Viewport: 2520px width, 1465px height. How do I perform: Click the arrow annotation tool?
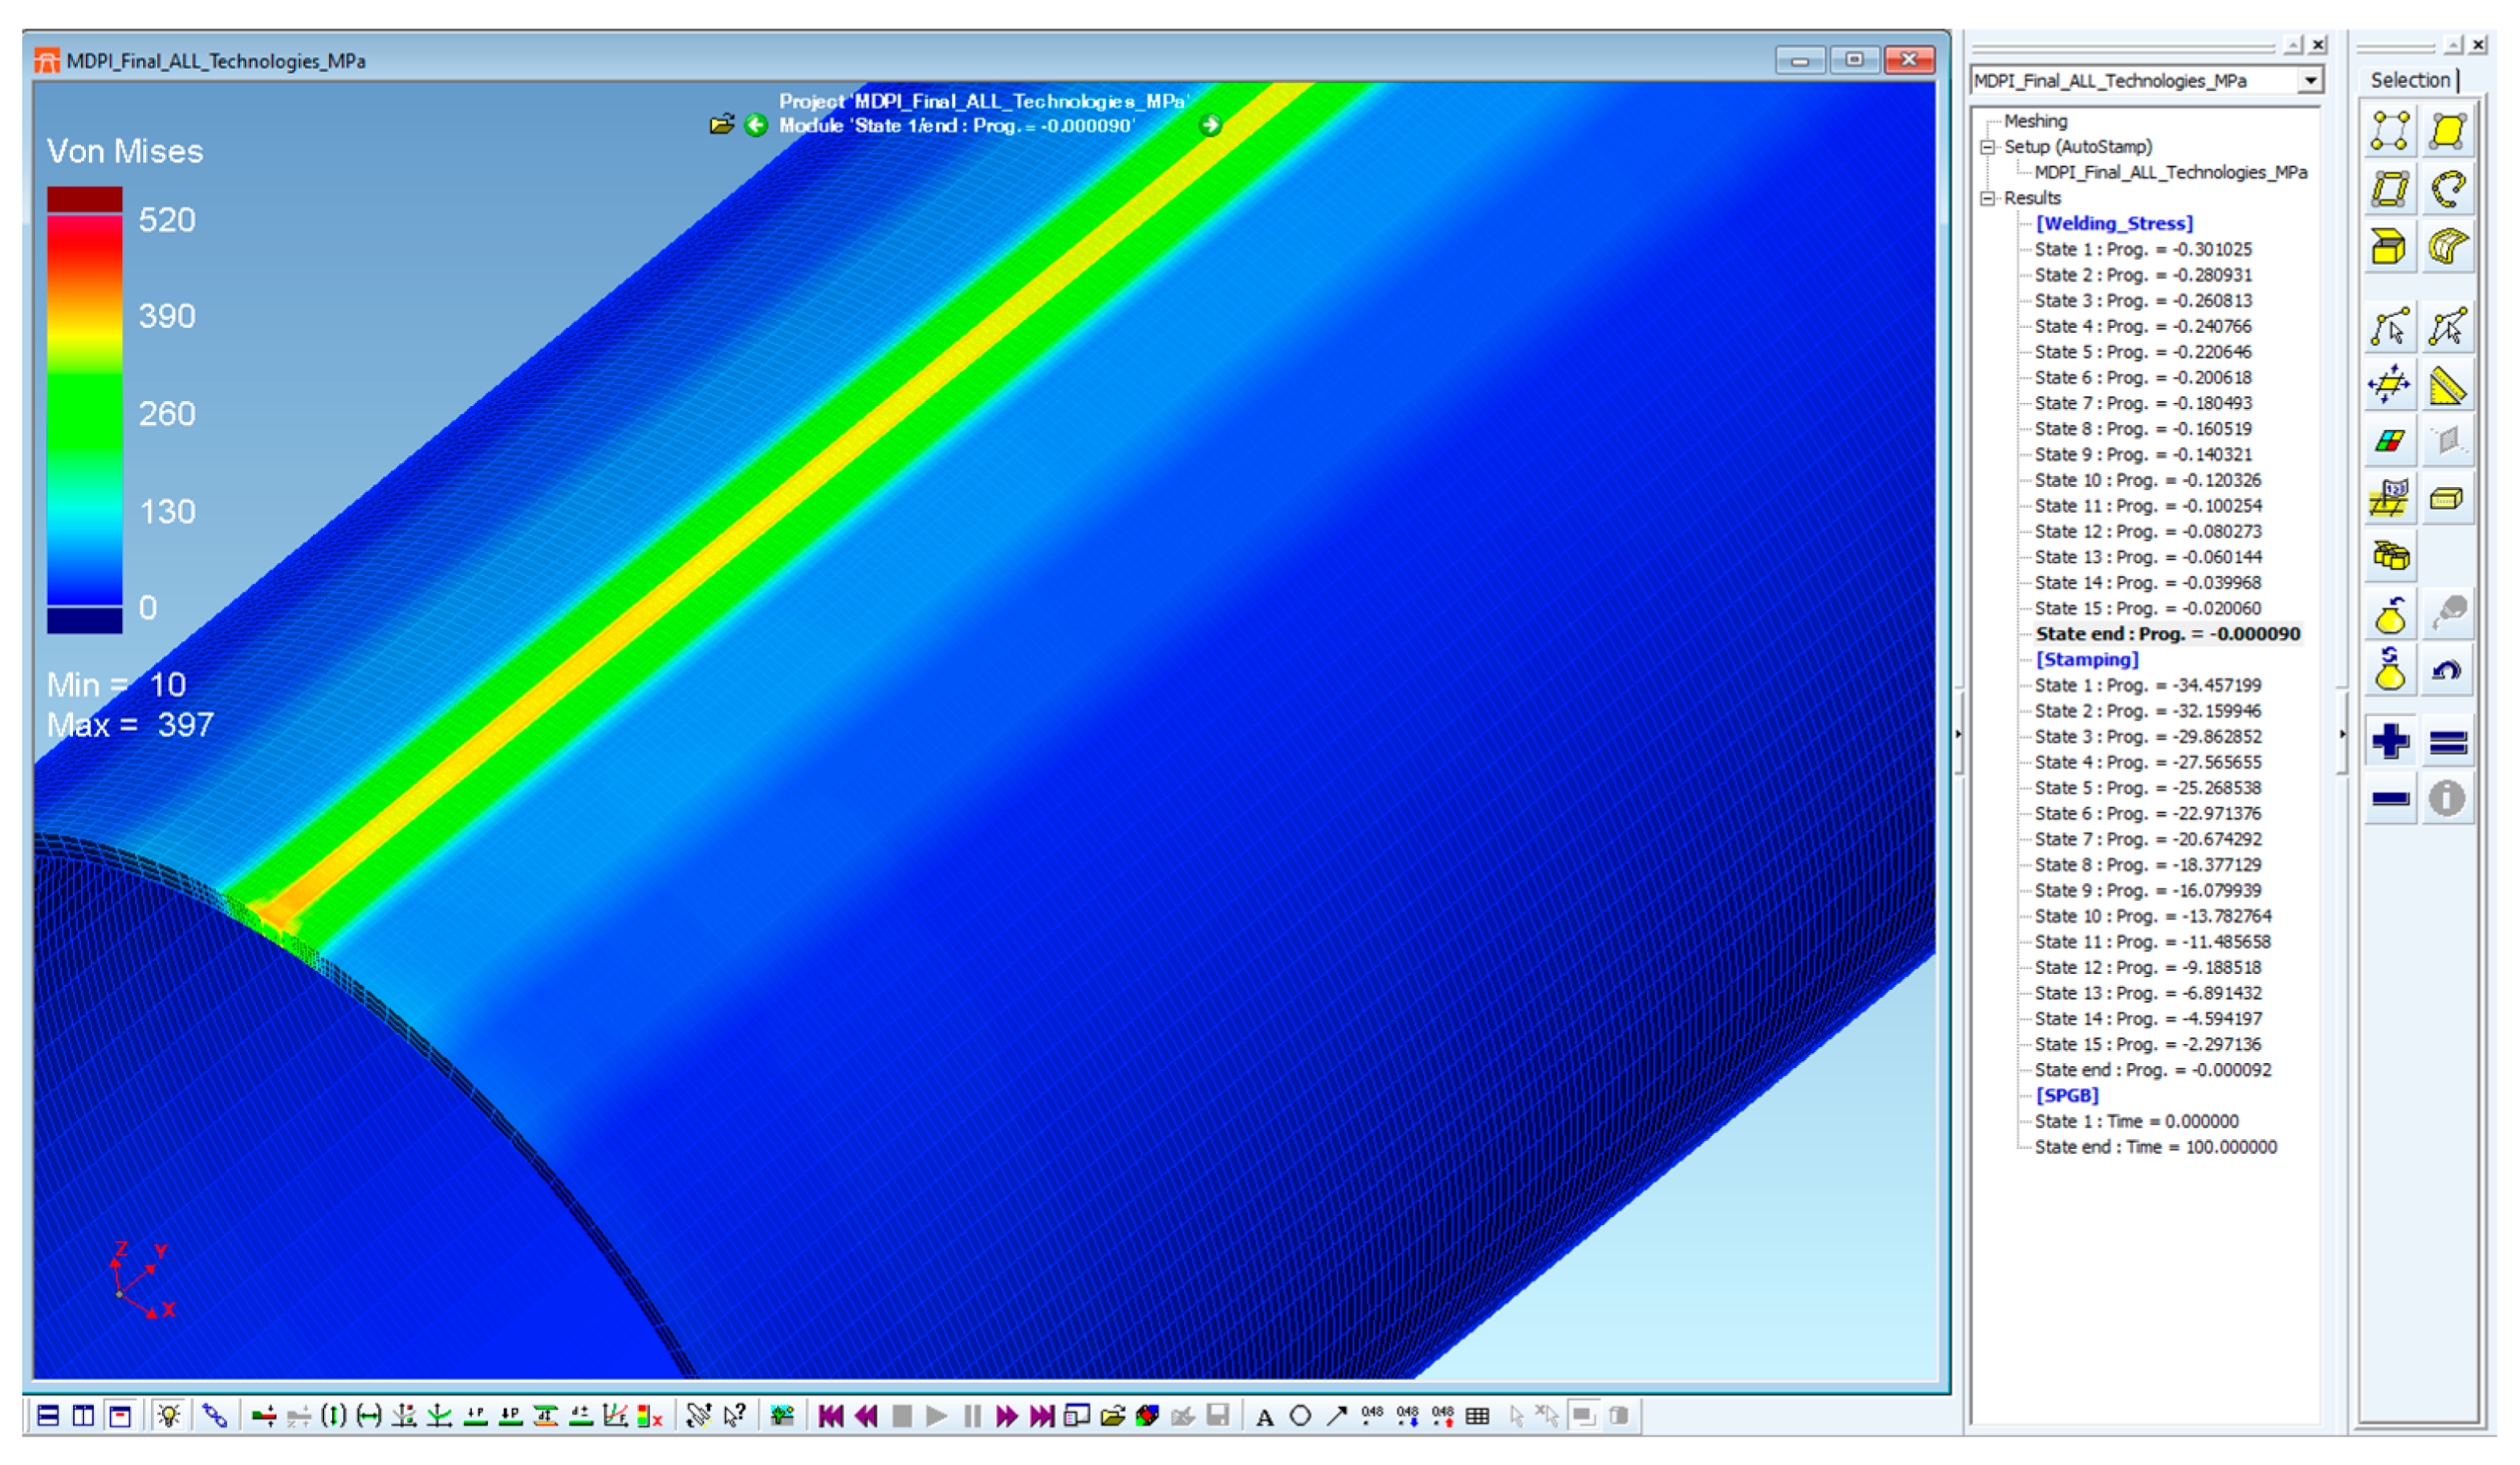pyautogui.click(x=1336, y=1416)
